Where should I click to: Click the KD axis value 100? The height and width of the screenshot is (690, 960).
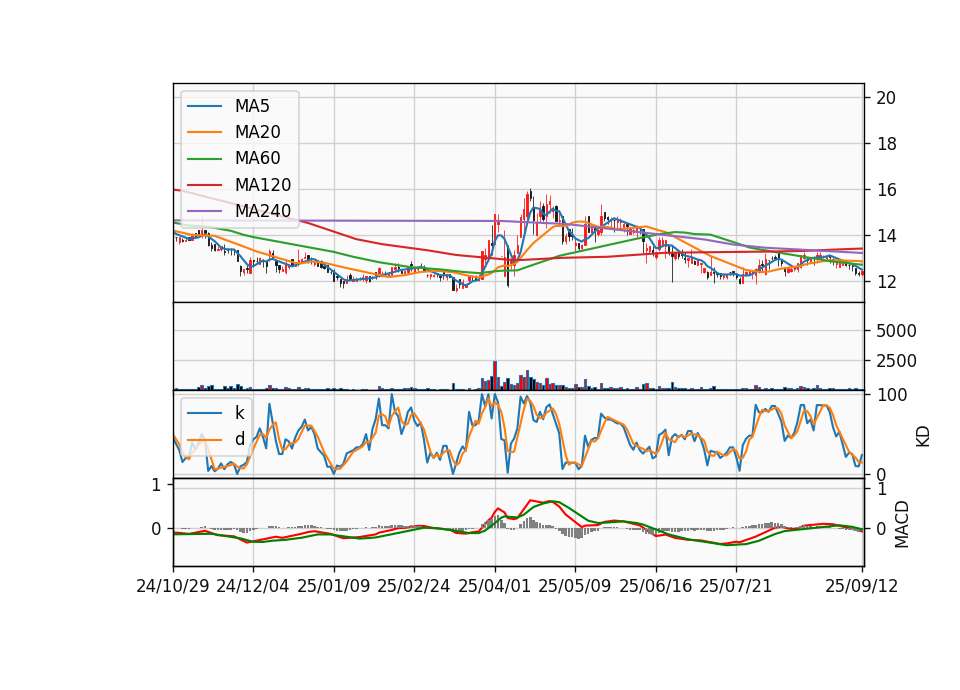[892, 395]
